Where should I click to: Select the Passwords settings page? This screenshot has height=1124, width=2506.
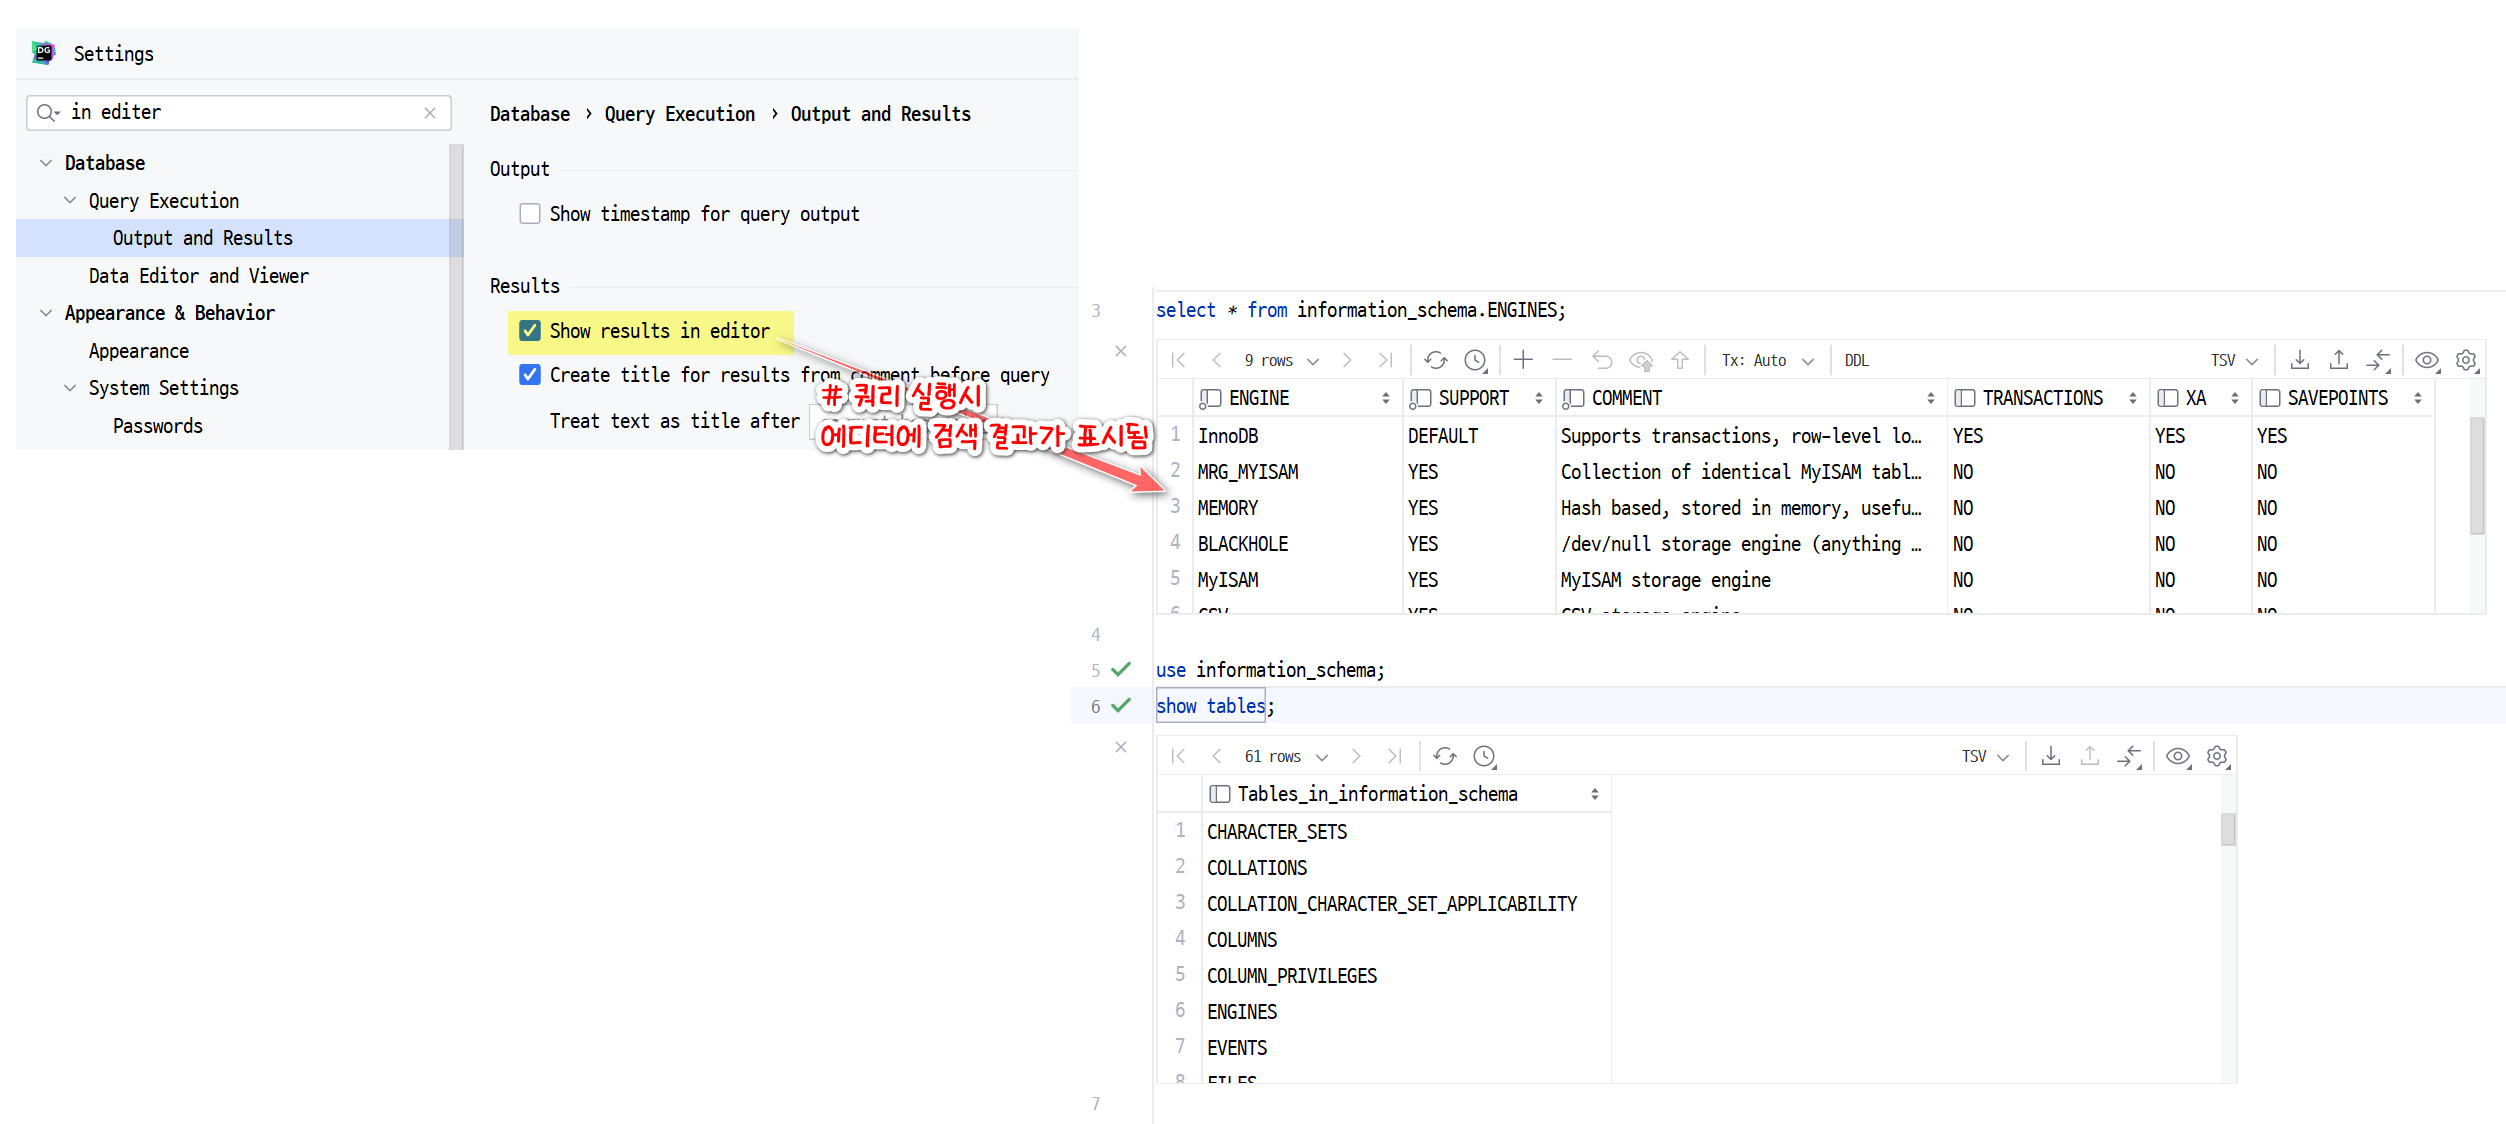(157, 426)
